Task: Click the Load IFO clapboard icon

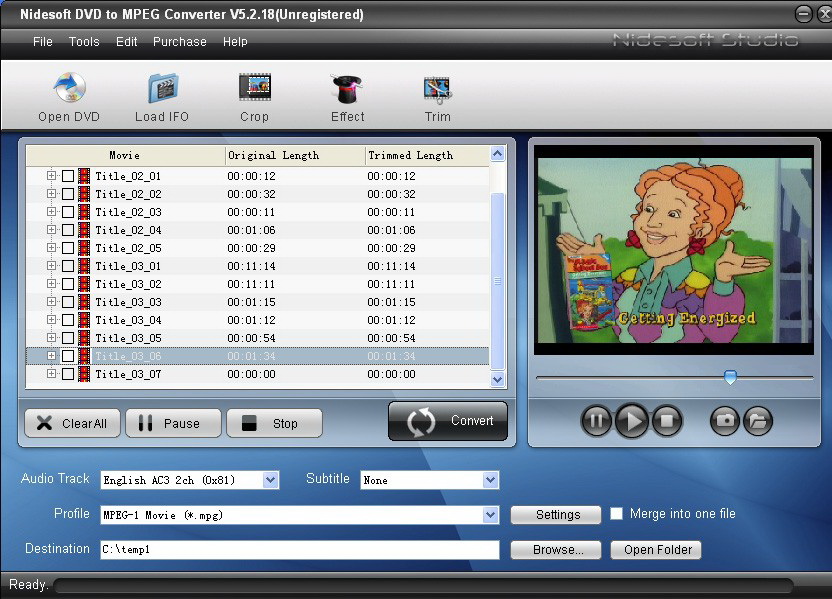Action: pyautogui.click(x=162, y=88)
